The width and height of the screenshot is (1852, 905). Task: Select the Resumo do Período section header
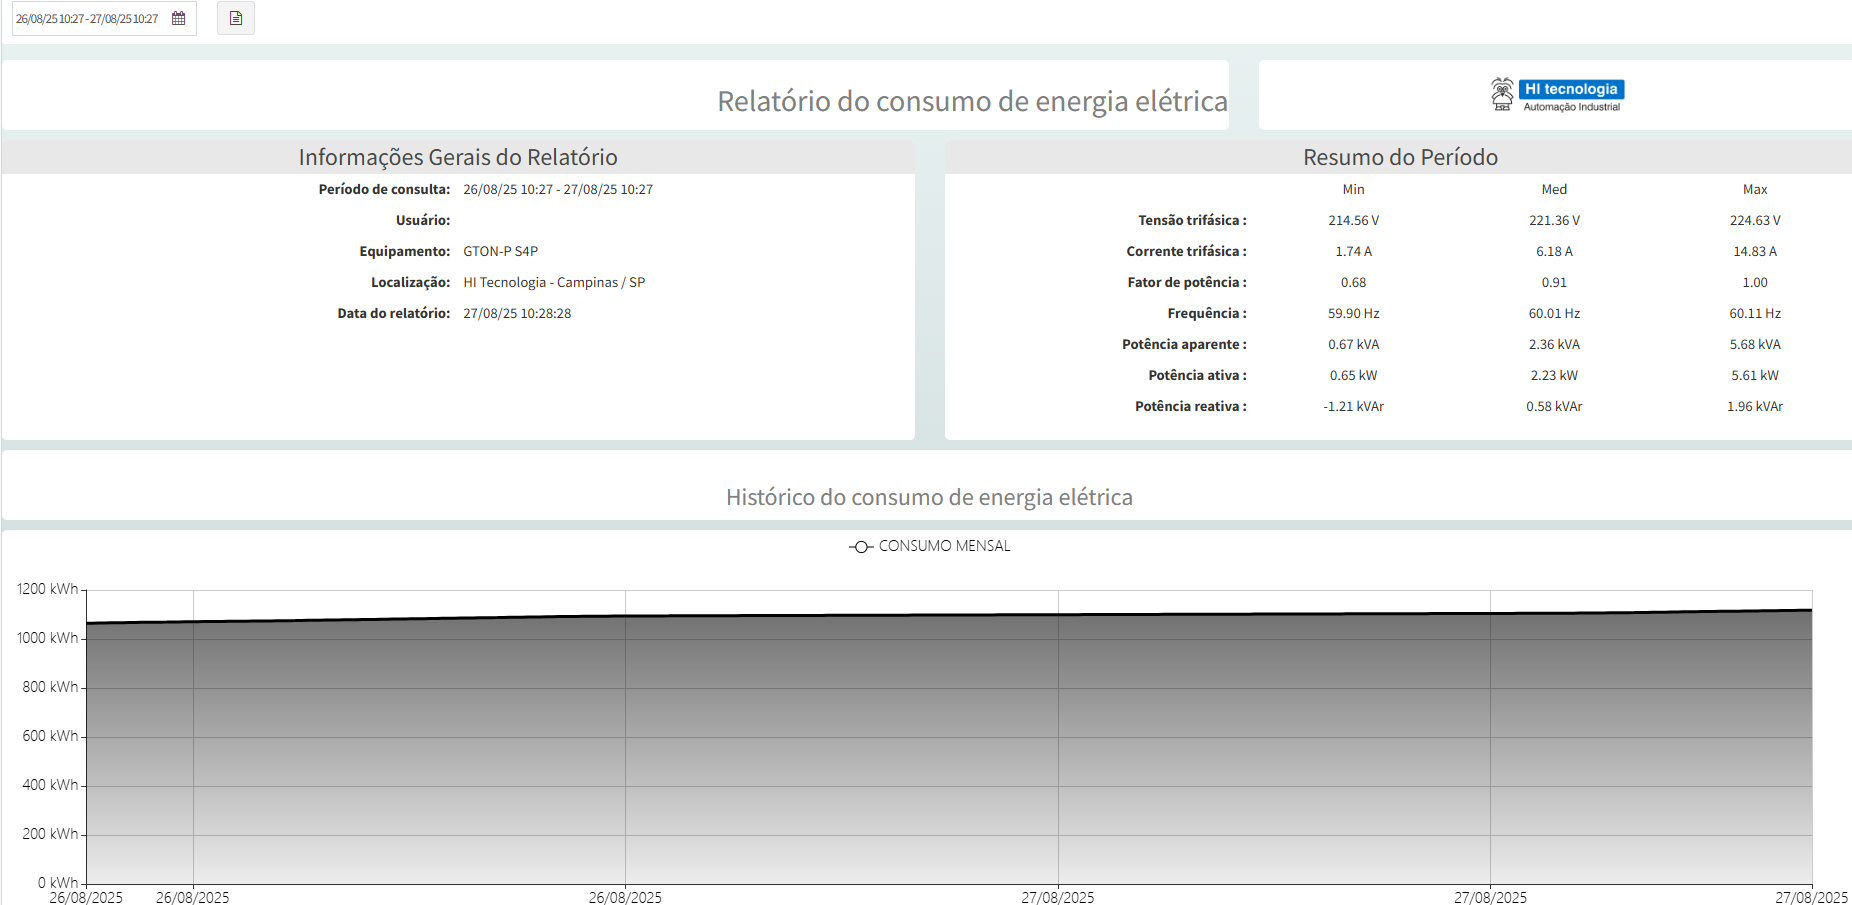pyautogui.click(x=1399, y=157)
